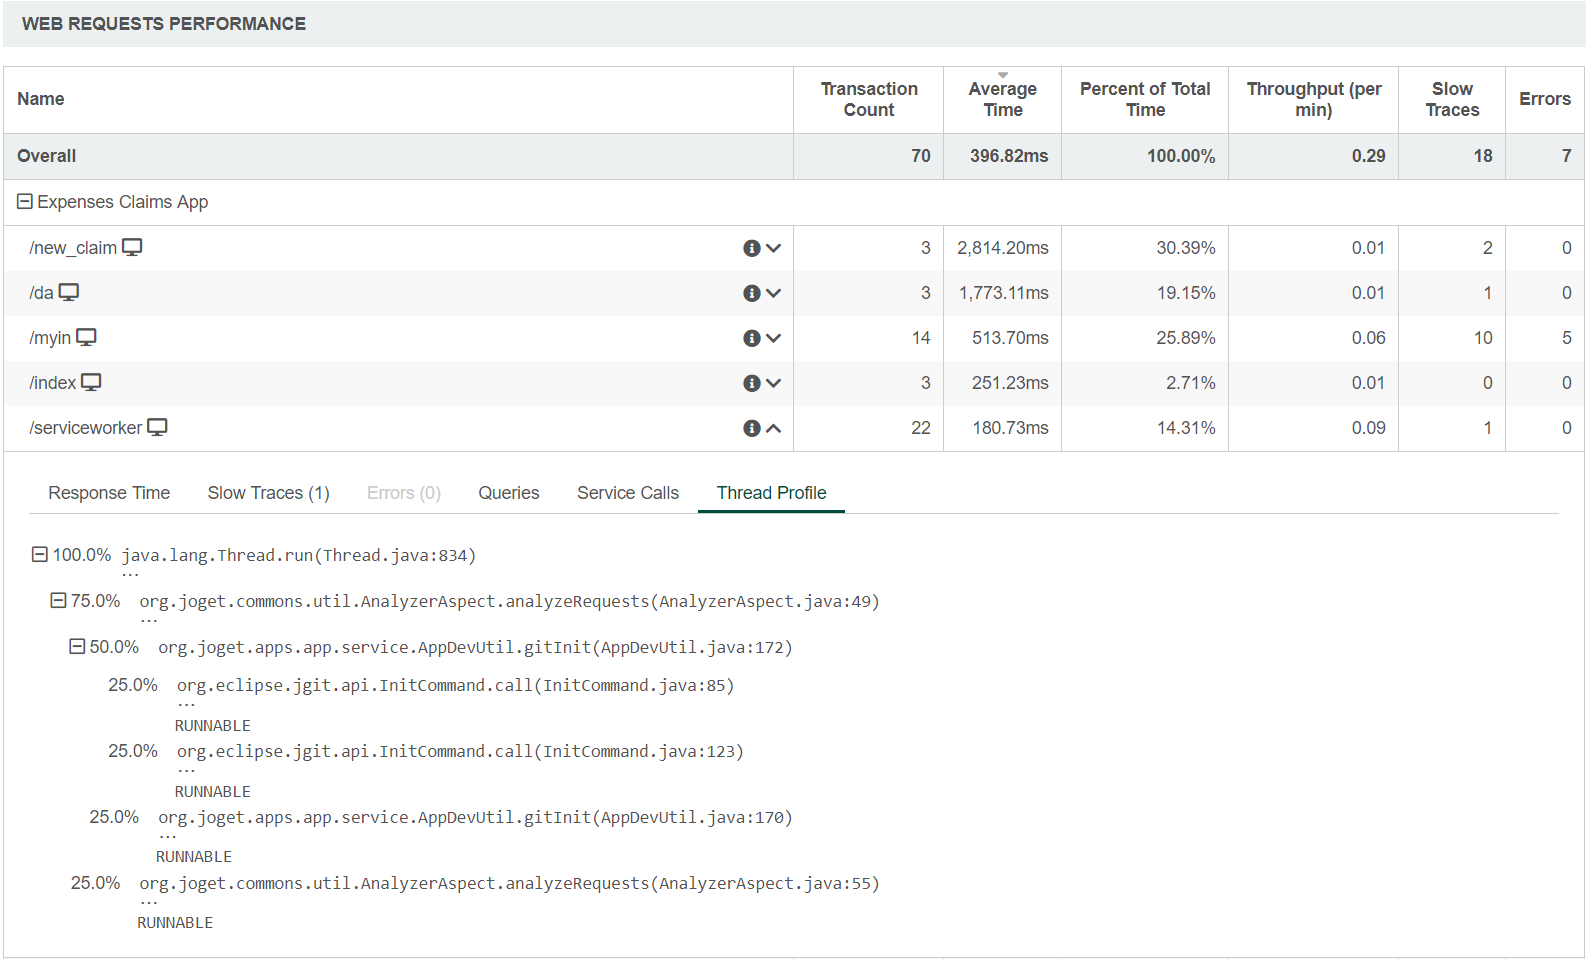
Task: Switch to the Response Time tab
Action: point(109,493)
